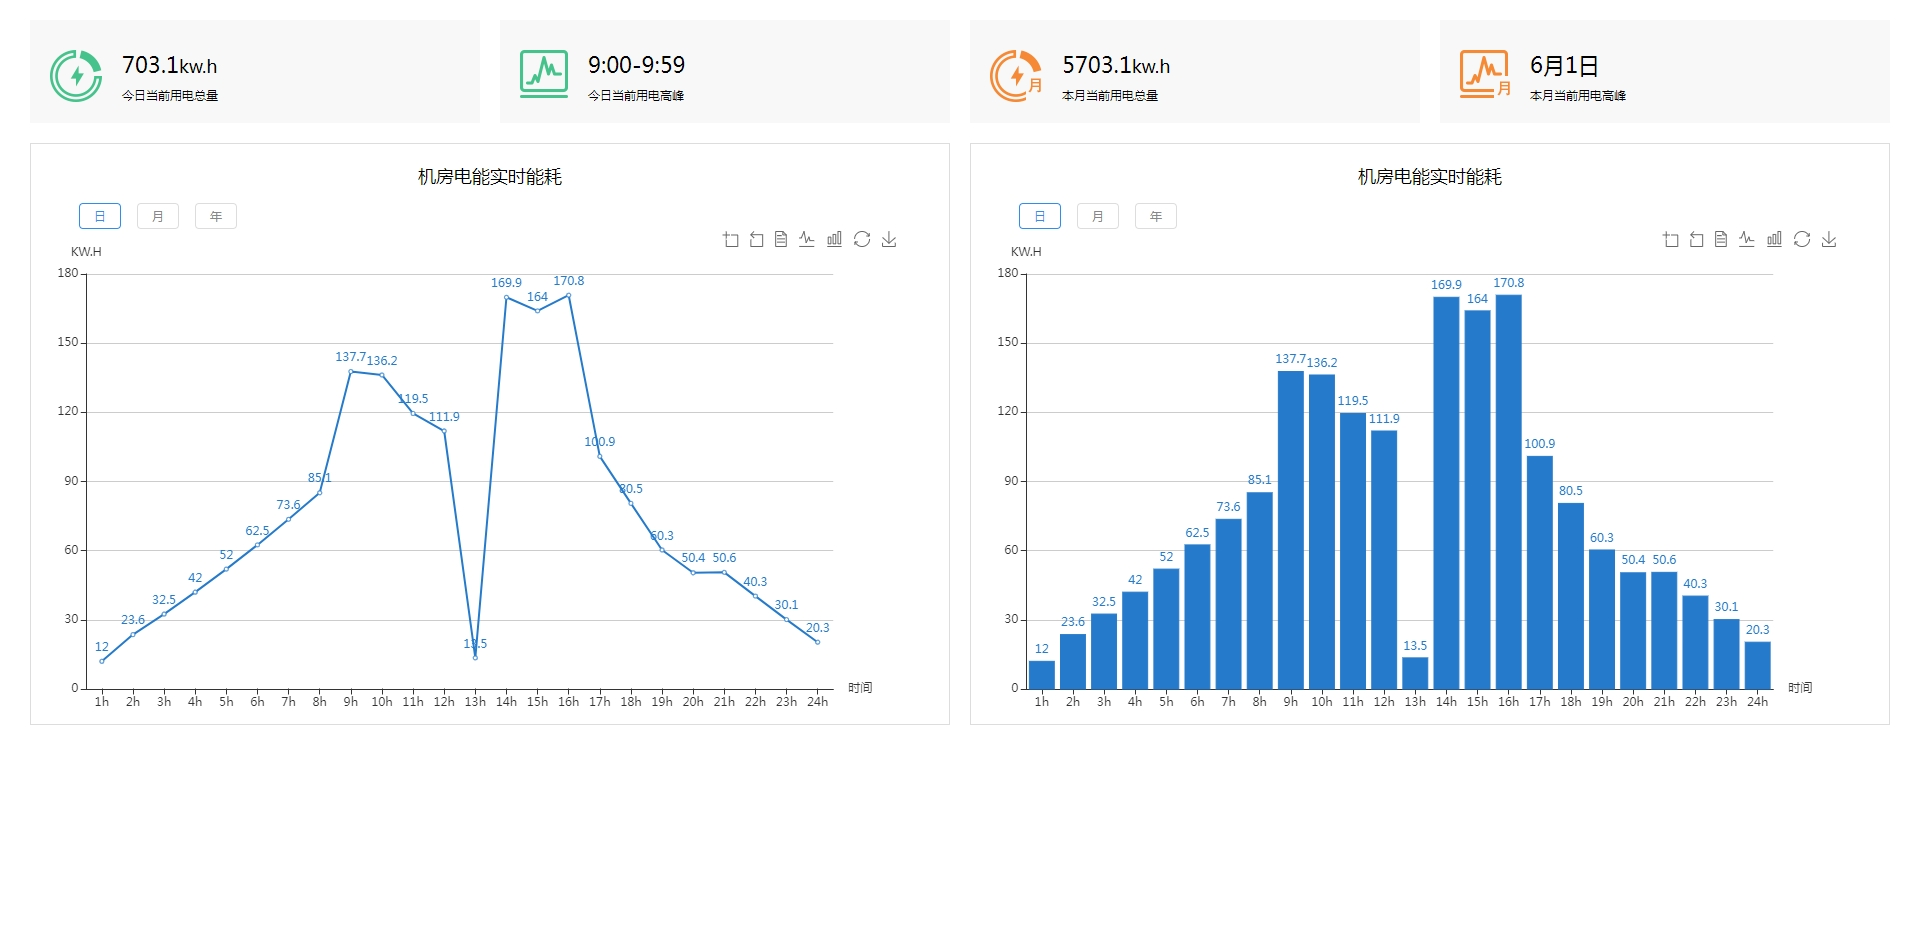Switch to bar type icon in line chart toolbox

[x=834, y=239]
